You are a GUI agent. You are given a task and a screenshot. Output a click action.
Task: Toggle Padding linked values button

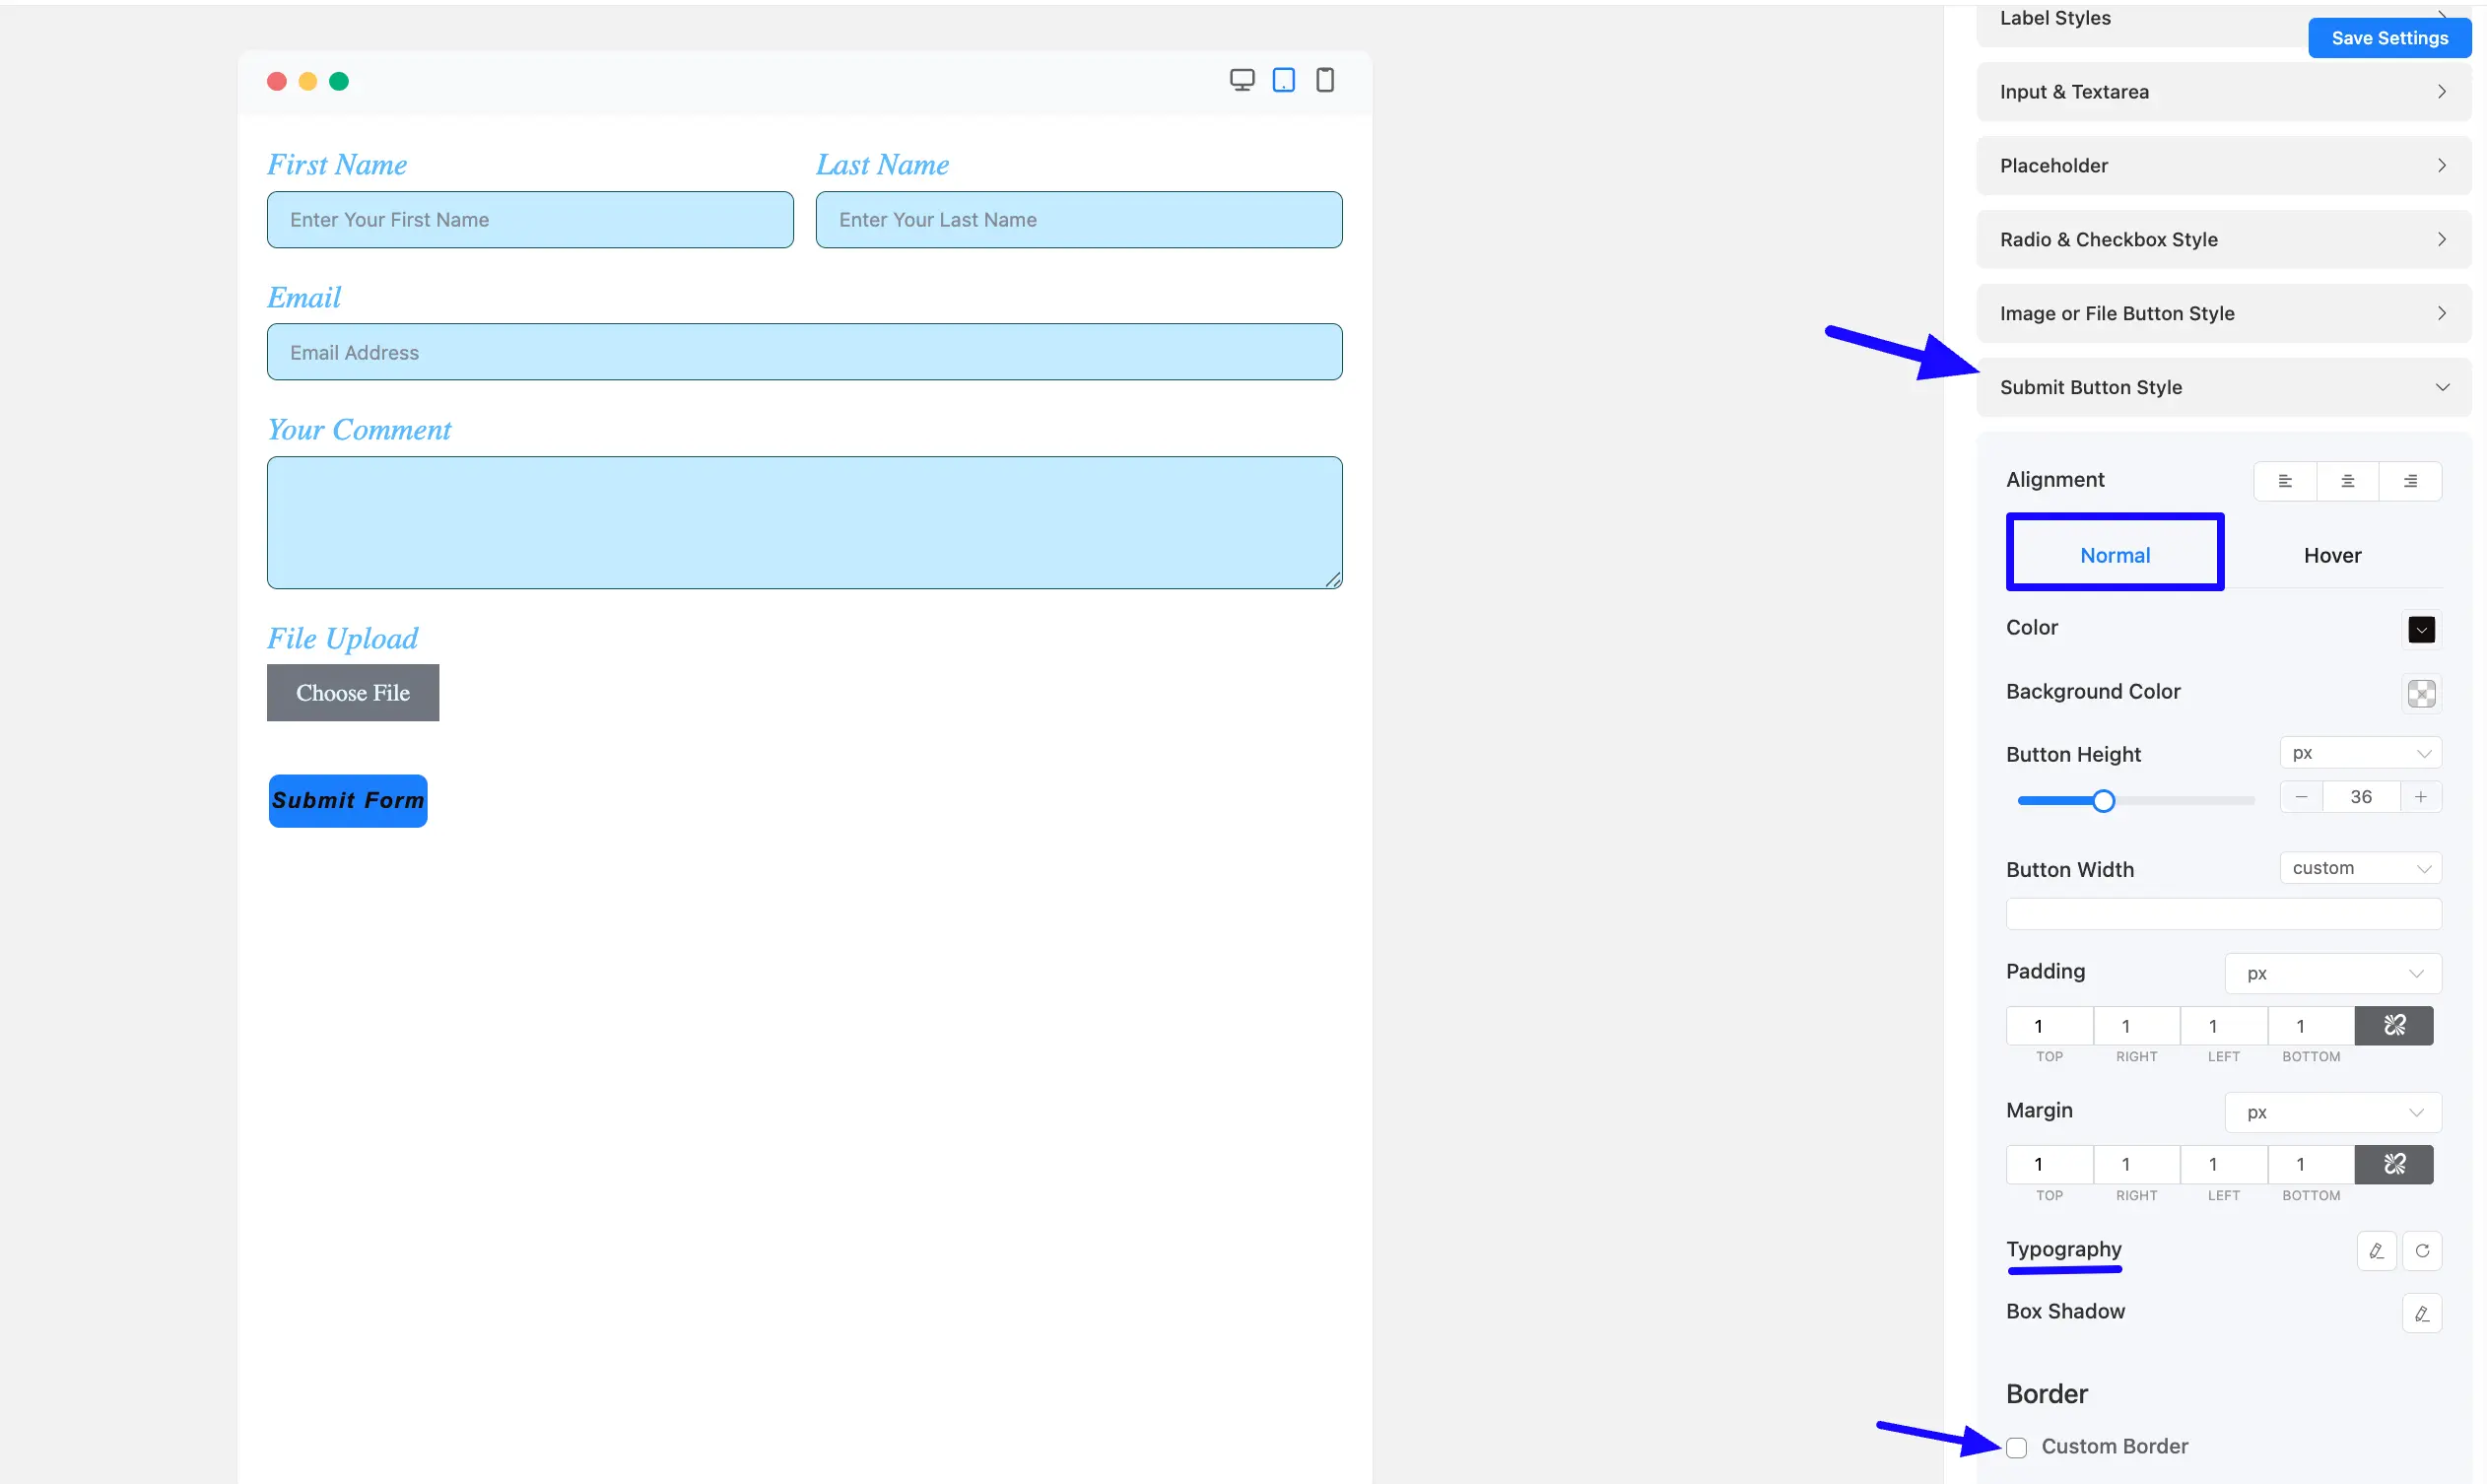coord(2393,1026)
